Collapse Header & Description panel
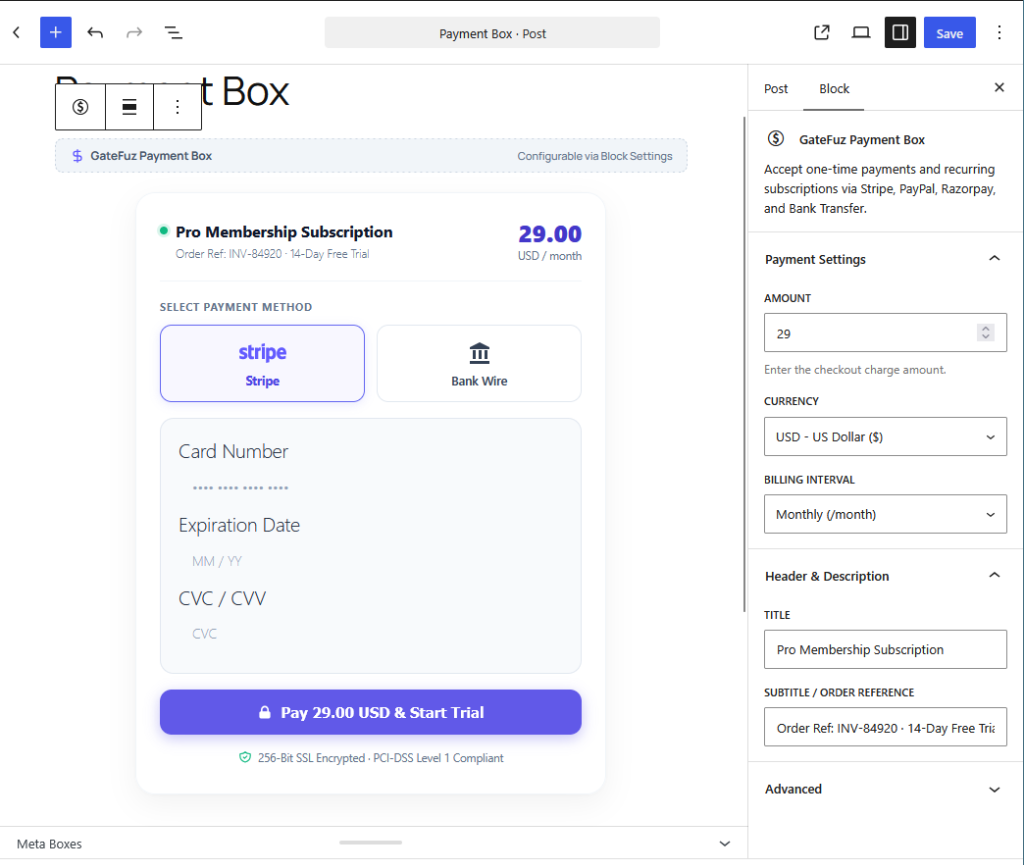 pos(885,576)
